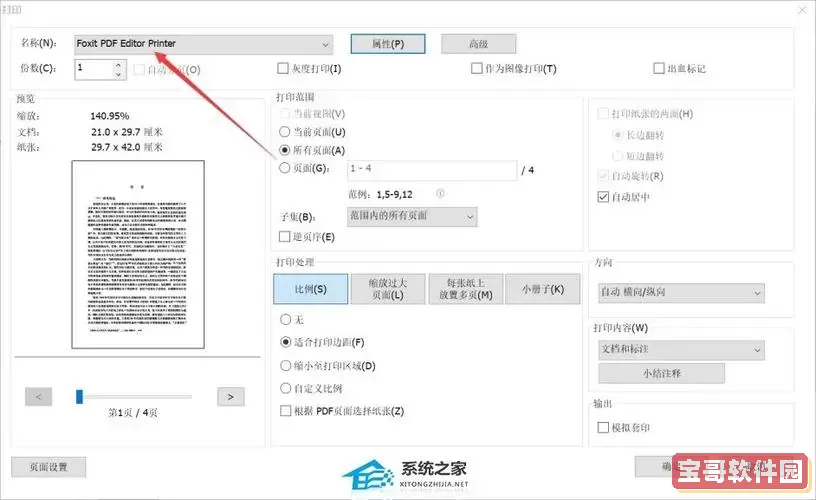The image size is (816, 500).
Task: Click the copies count input field
Action: coord(94,69)
